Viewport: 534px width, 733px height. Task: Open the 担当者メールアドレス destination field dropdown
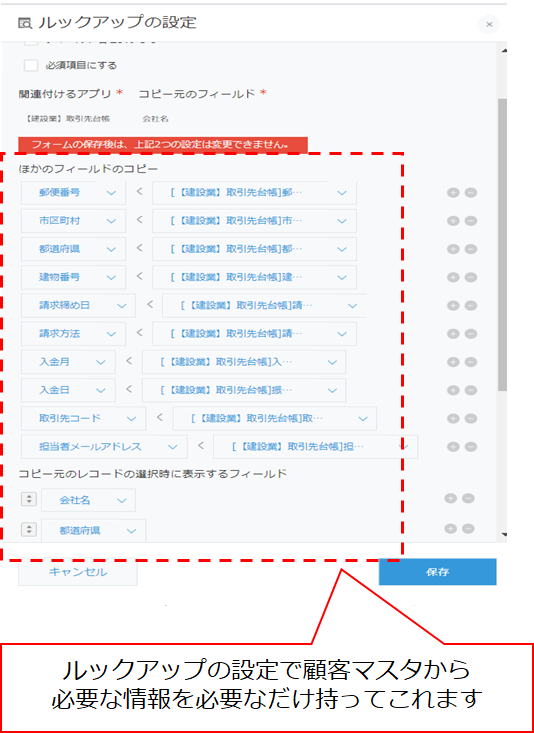coord(104,446)
